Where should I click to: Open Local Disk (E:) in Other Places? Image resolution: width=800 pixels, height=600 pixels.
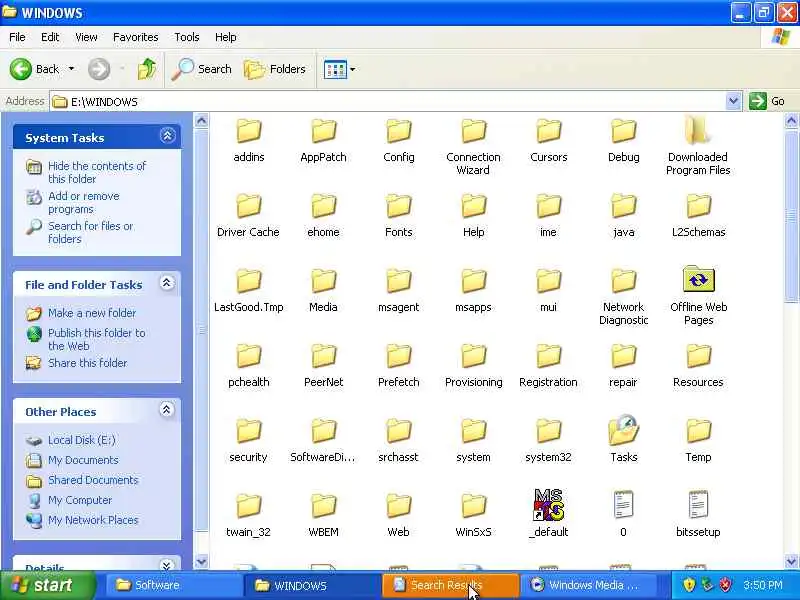point(82,440)
